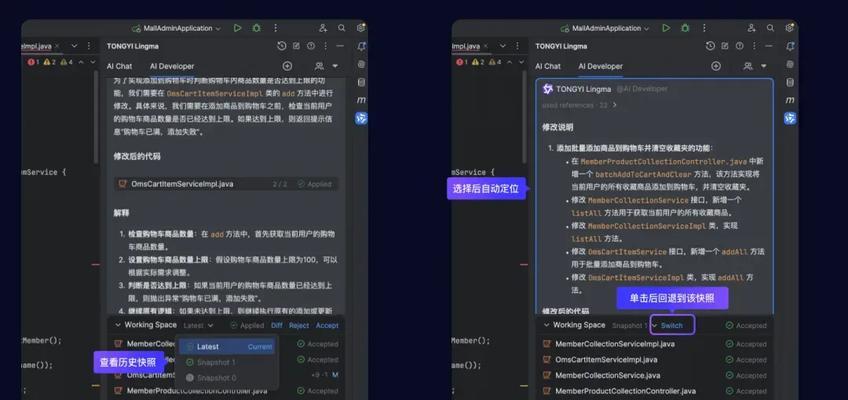Screen dimensions: 848x400
Task: Start debug in right window toolbar
Action: (x=685, y=28)
